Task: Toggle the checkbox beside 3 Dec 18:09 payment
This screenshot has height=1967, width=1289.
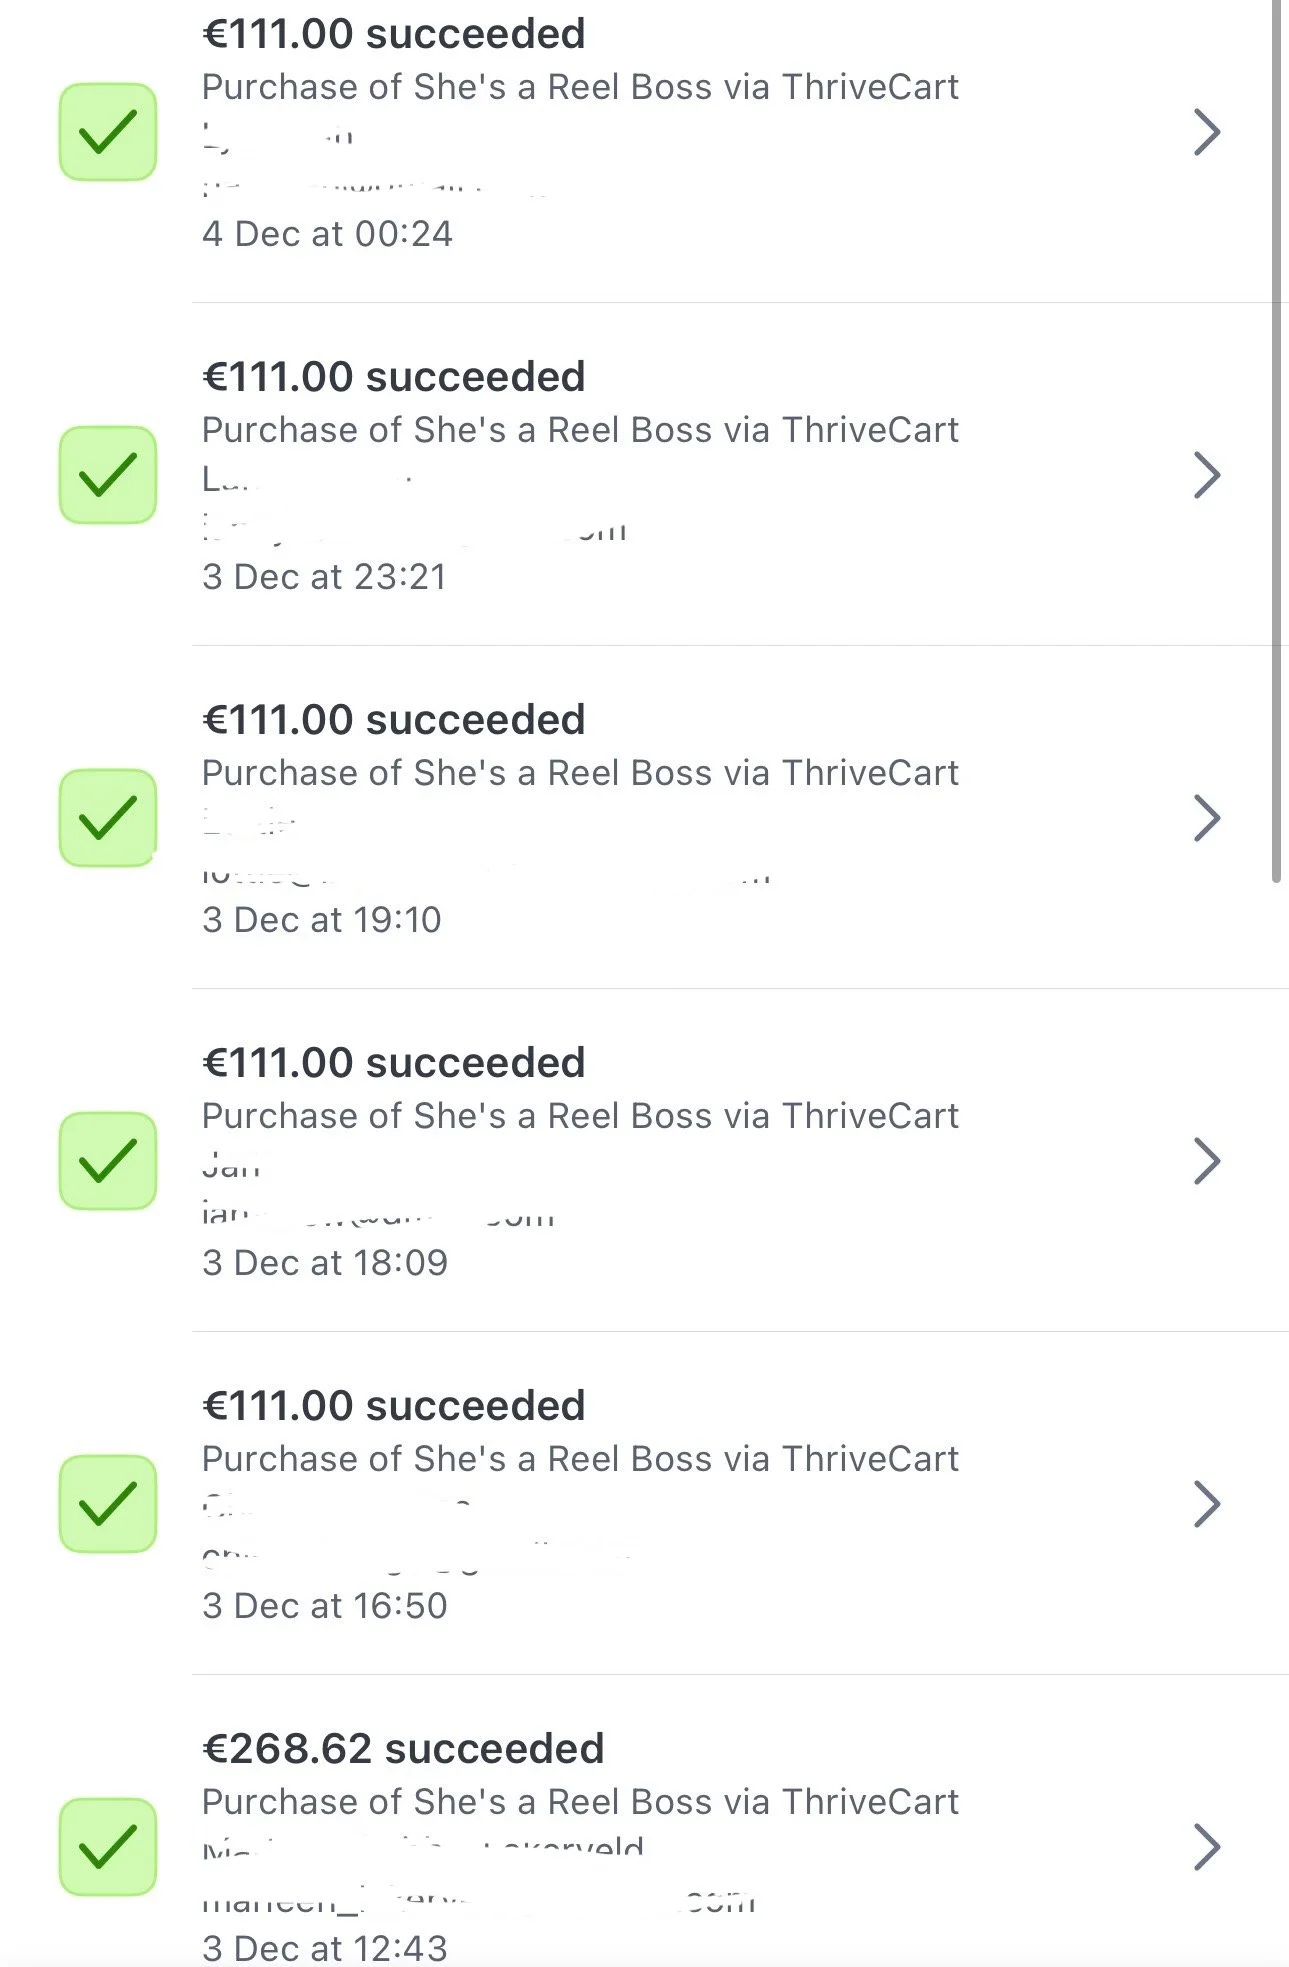Action: pos(108,1161)
